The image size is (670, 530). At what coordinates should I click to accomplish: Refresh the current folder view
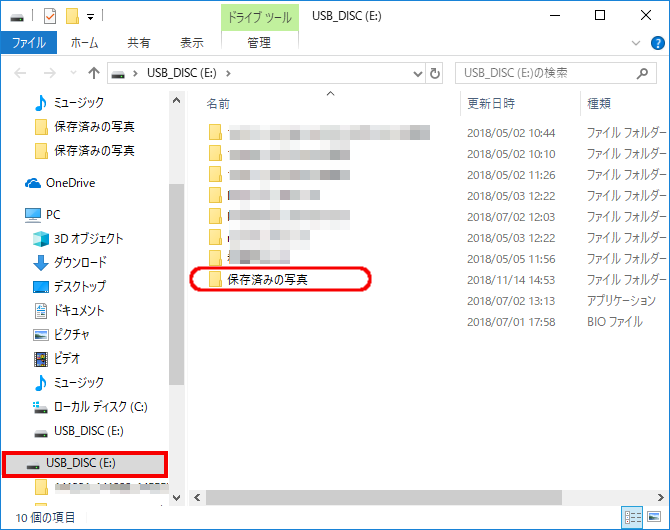pyautogui.click(x=435, y=74)
